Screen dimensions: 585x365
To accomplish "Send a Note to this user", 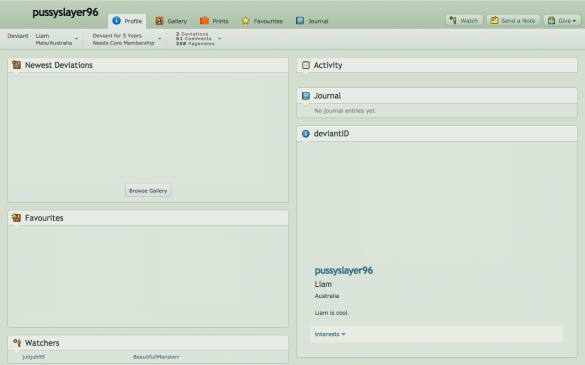I will tap(513, 21).
